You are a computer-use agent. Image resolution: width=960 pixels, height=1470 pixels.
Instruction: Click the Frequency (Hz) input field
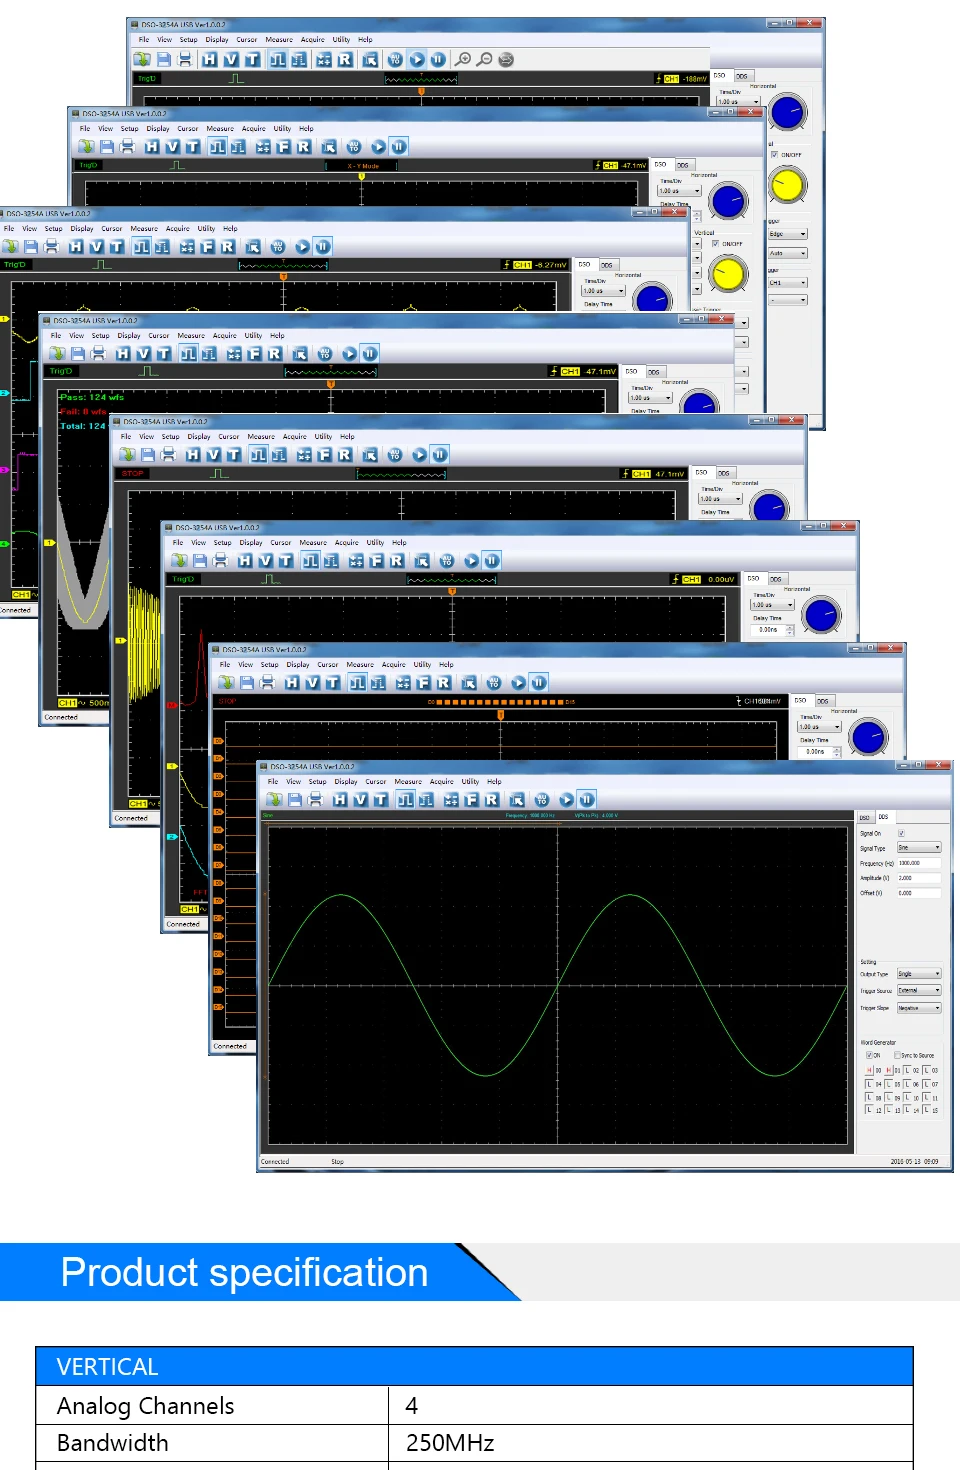click(x=919, y=863)
